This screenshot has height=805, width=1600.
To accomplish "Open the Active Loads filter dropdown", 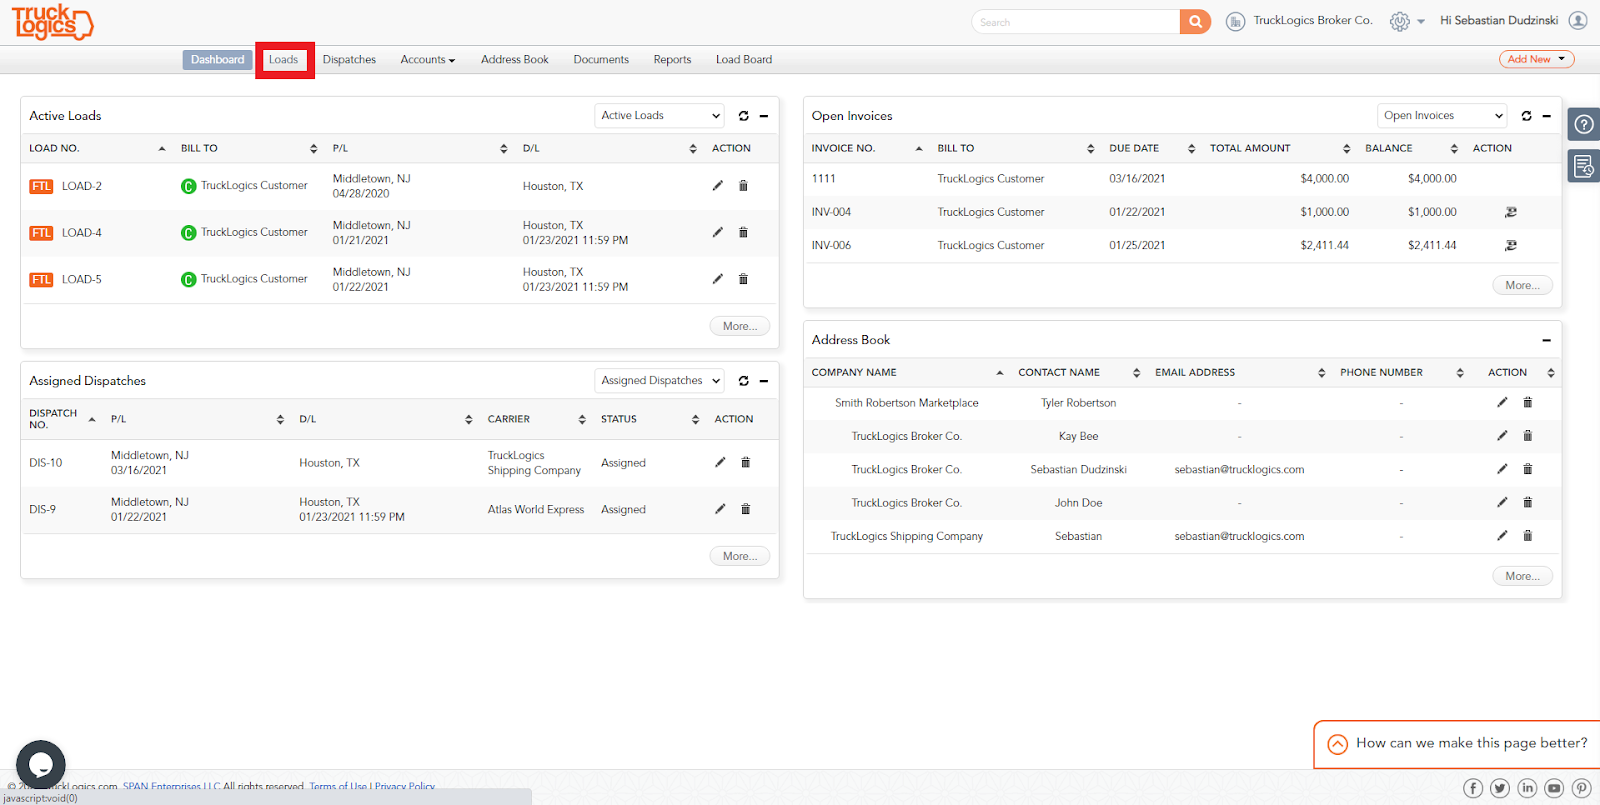I will 660,116.
